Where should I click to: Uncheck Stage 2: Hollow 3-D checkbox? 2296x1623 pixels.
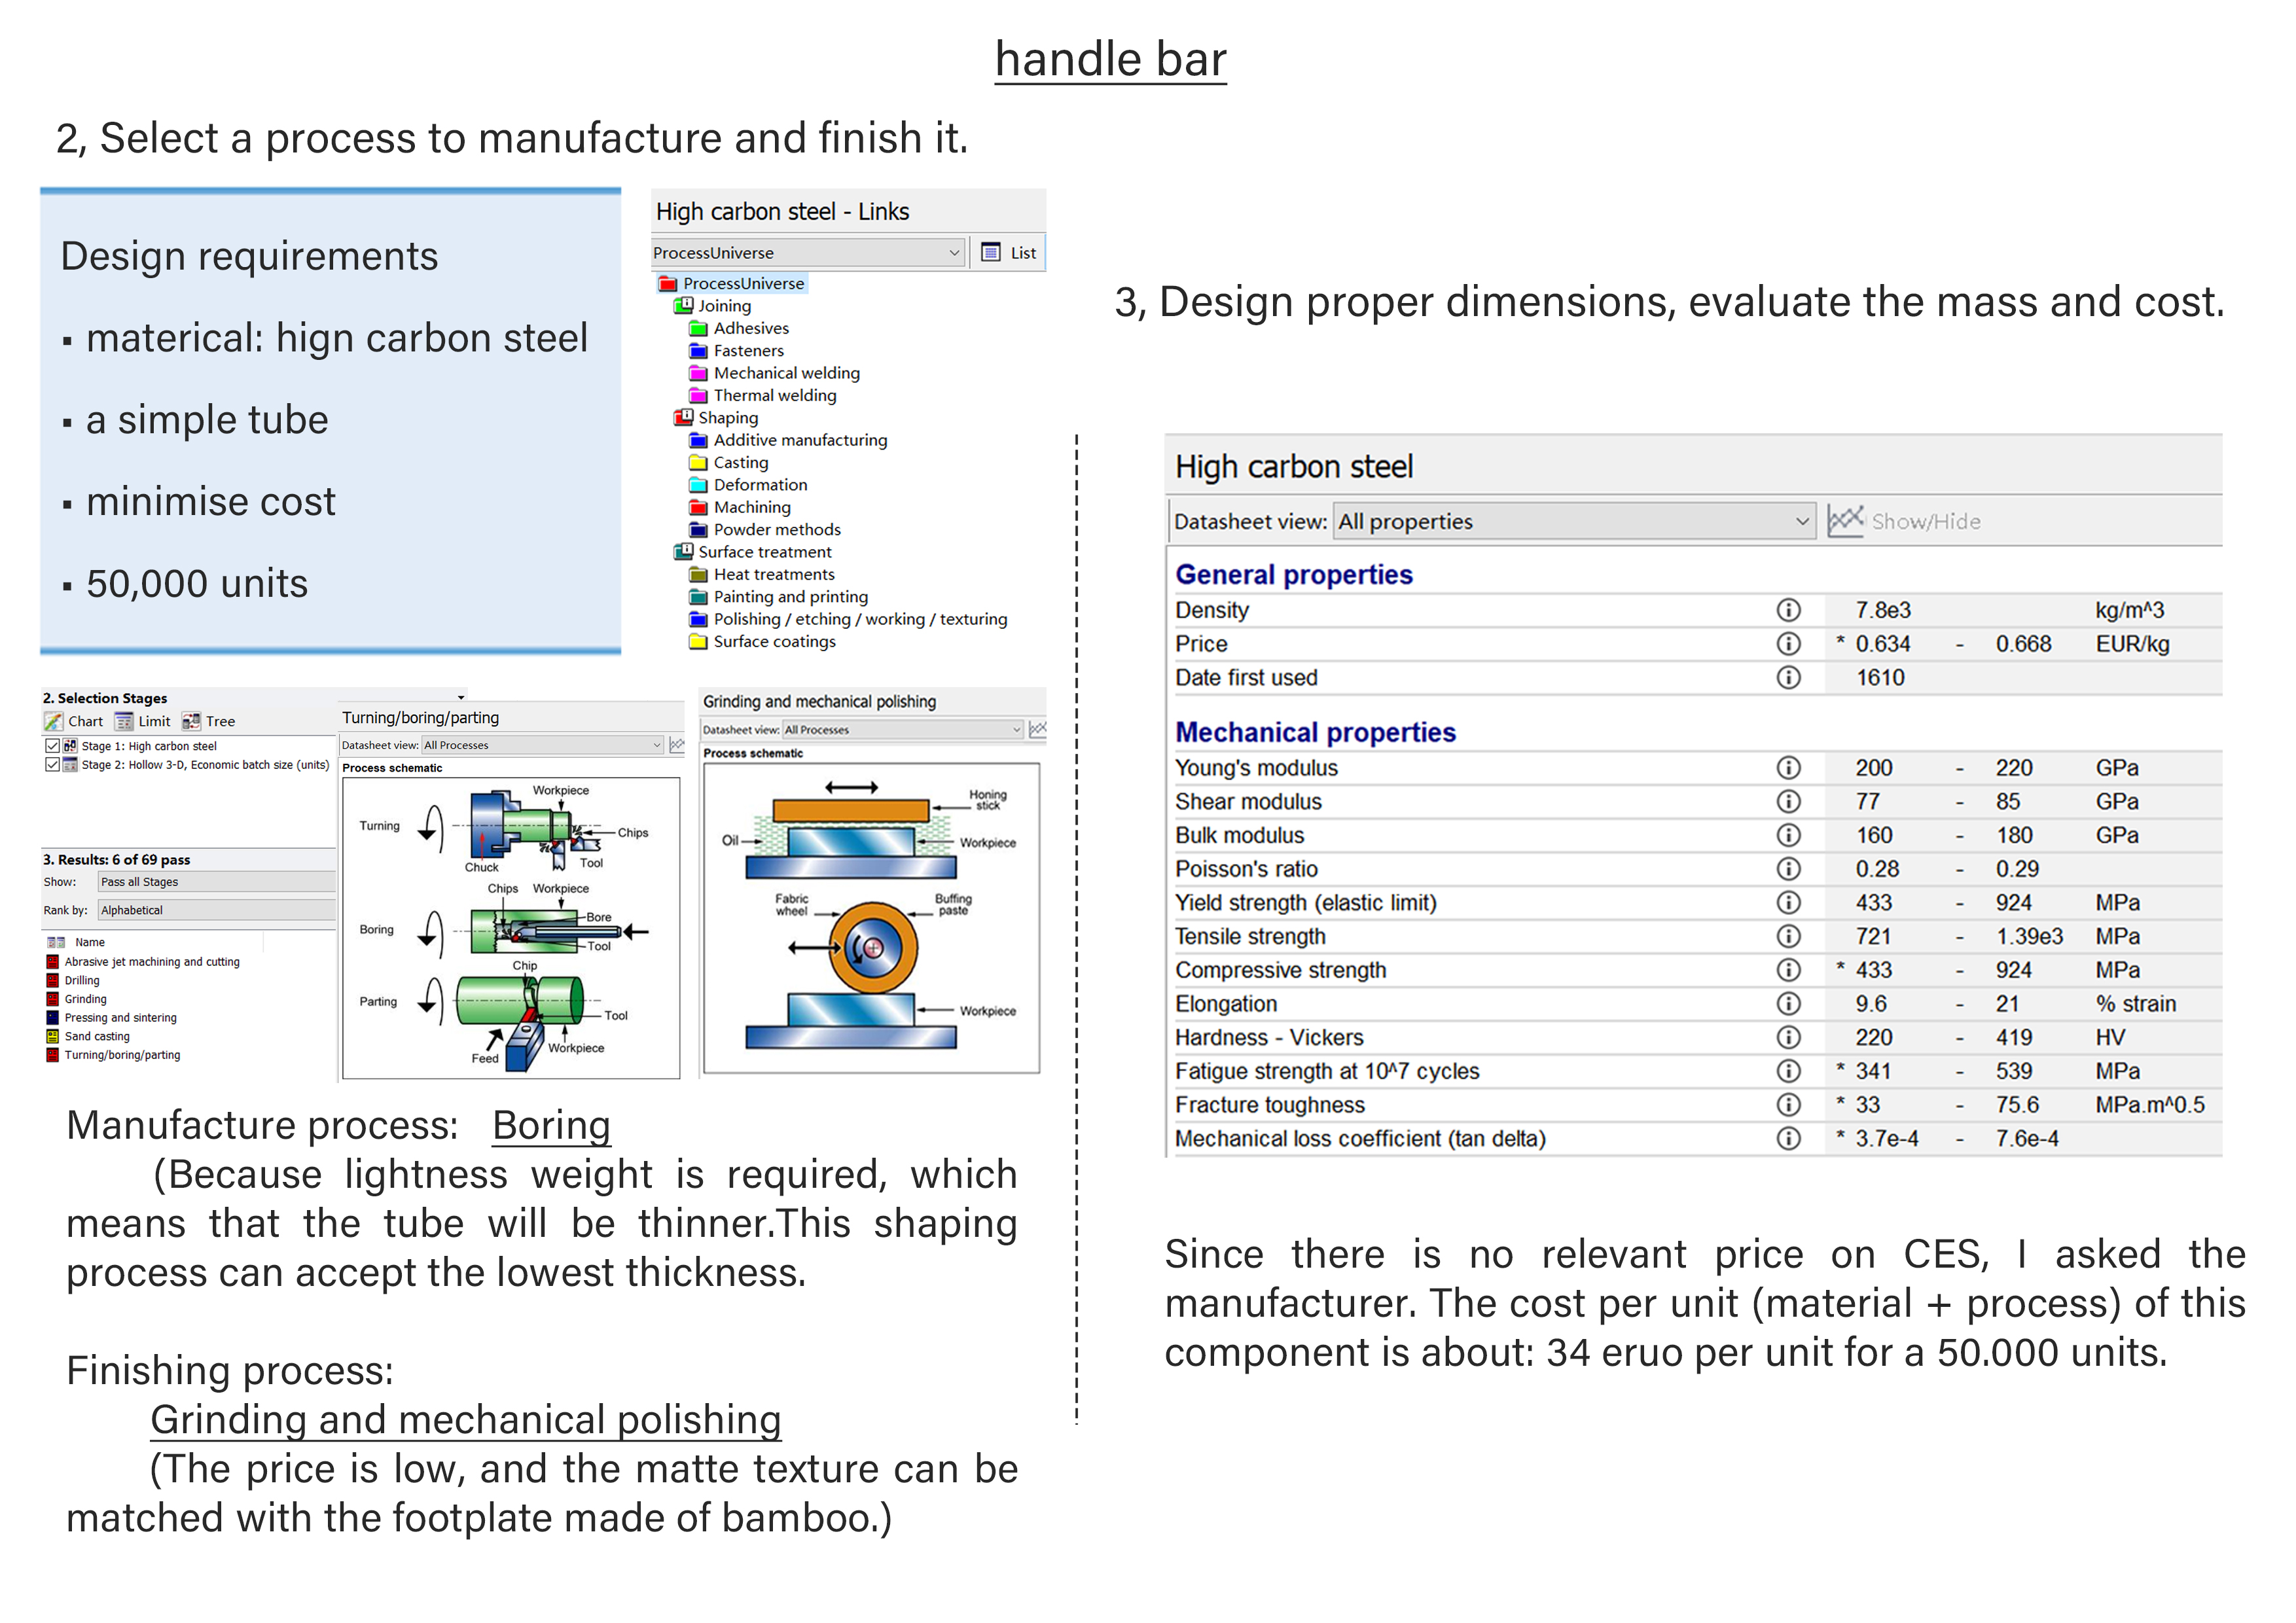pos(52,765)
